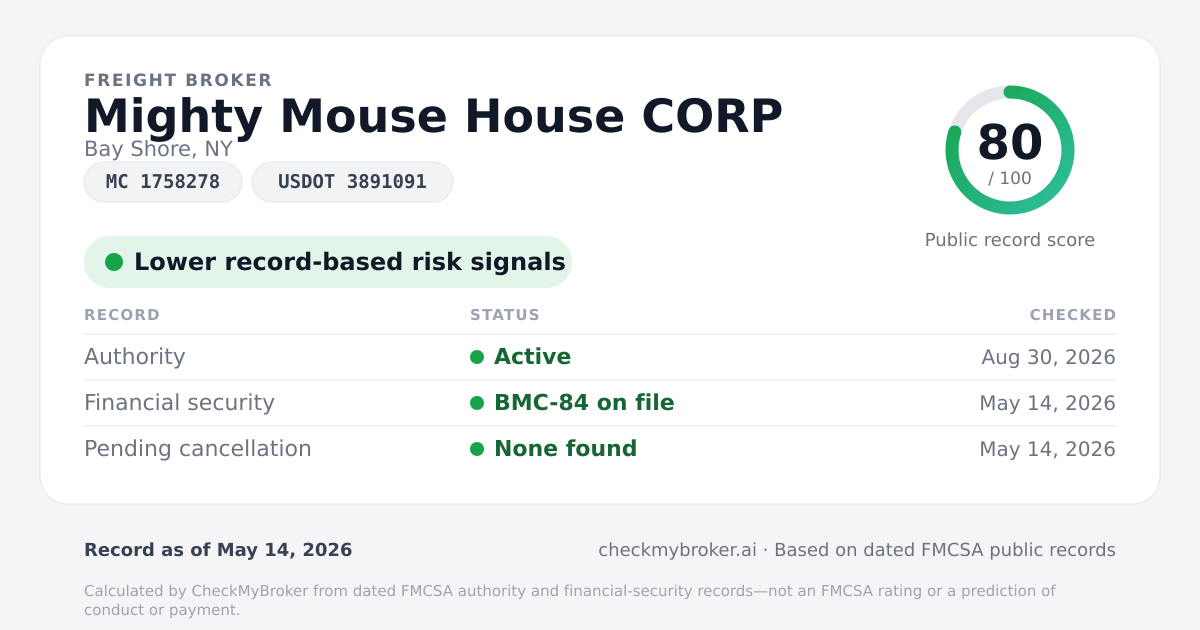Image resolution: width=1200 pixels, height=630 pixels.
Task: Click the 80 score number
Action: 1010,142
